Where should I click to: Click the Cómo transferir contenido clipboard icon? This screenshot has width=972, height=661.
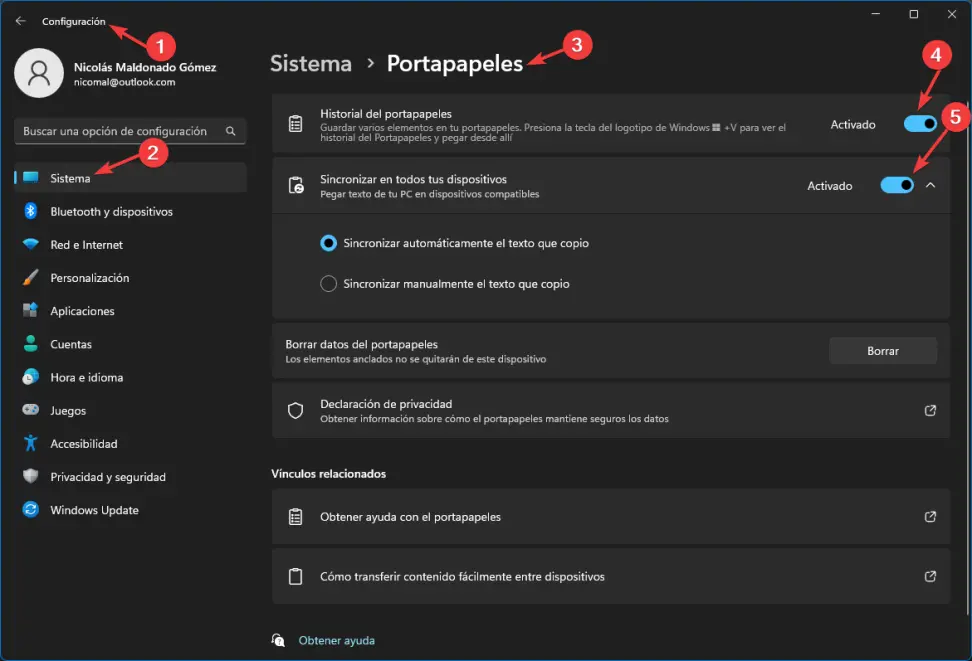(x=296, y=576)
